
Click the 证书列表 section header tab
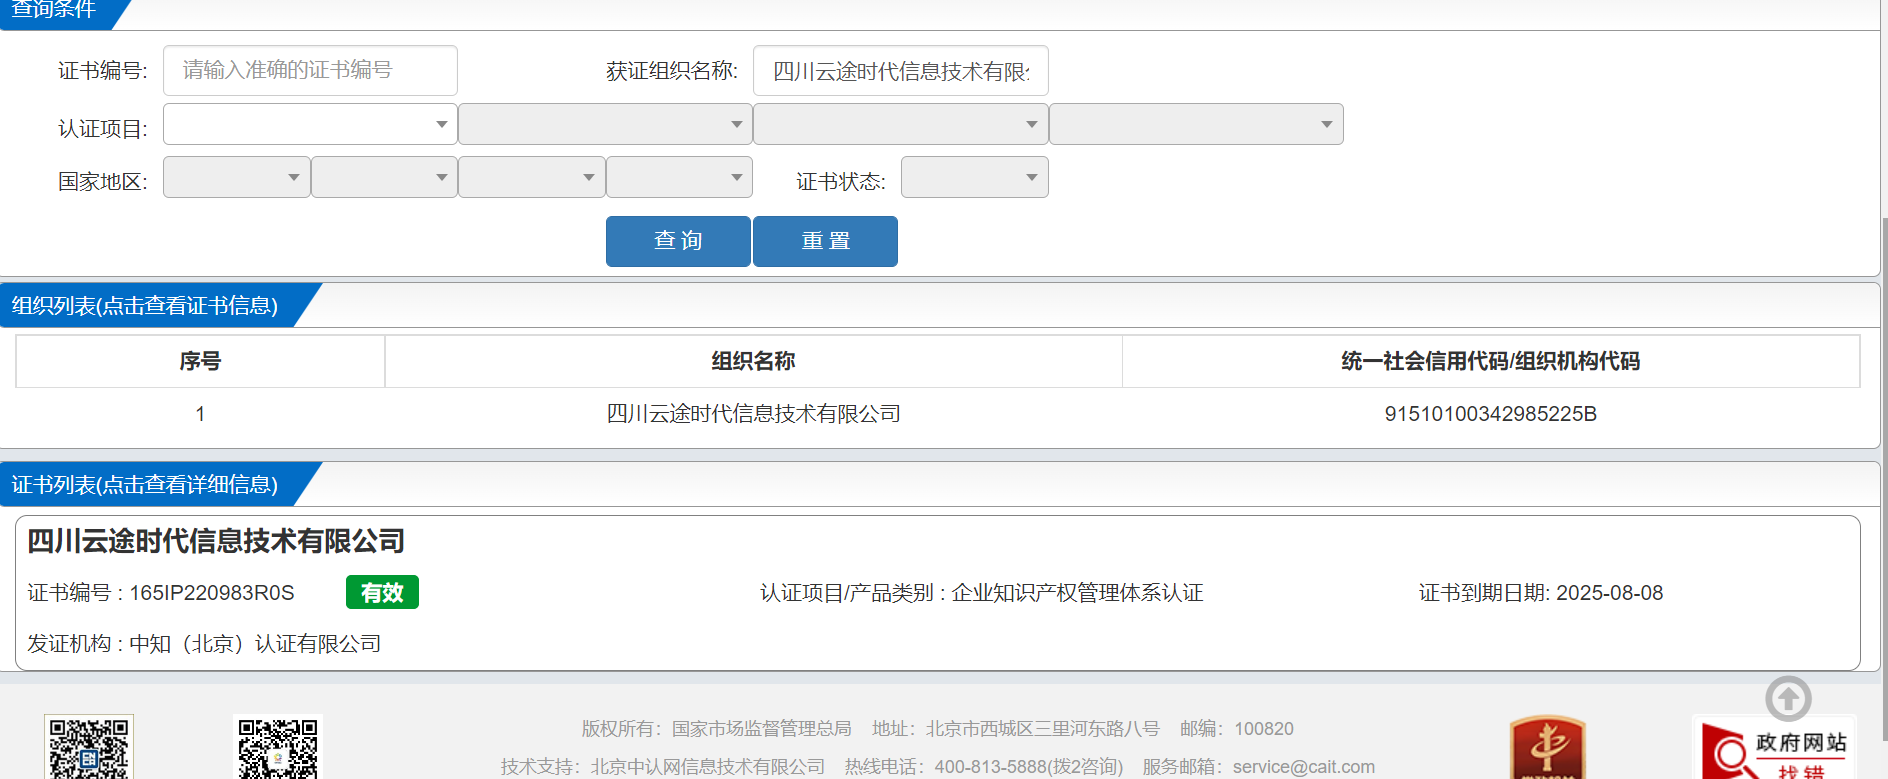(x=145, y=484)
